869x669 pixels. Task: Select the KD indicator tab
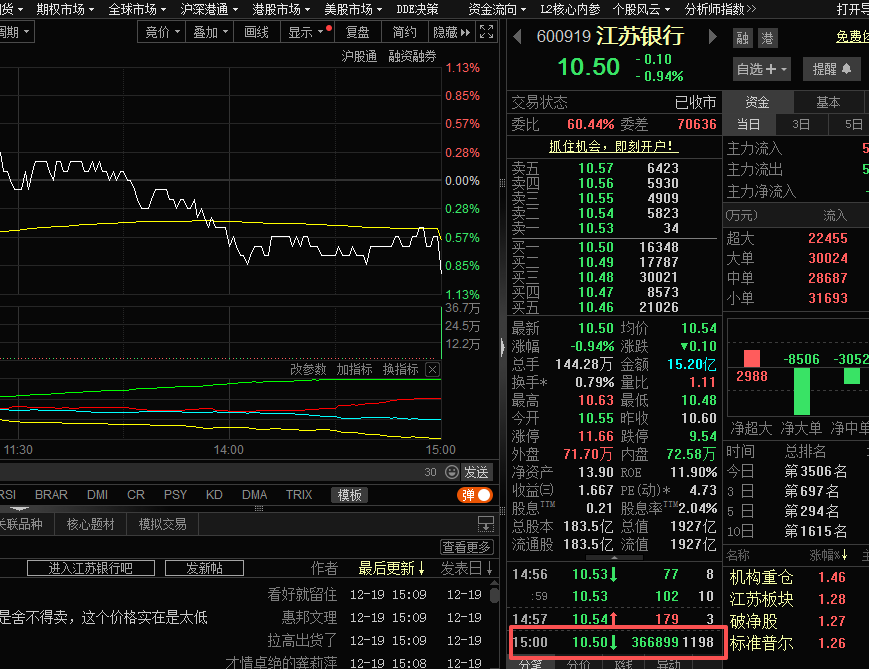coord(214,494)
